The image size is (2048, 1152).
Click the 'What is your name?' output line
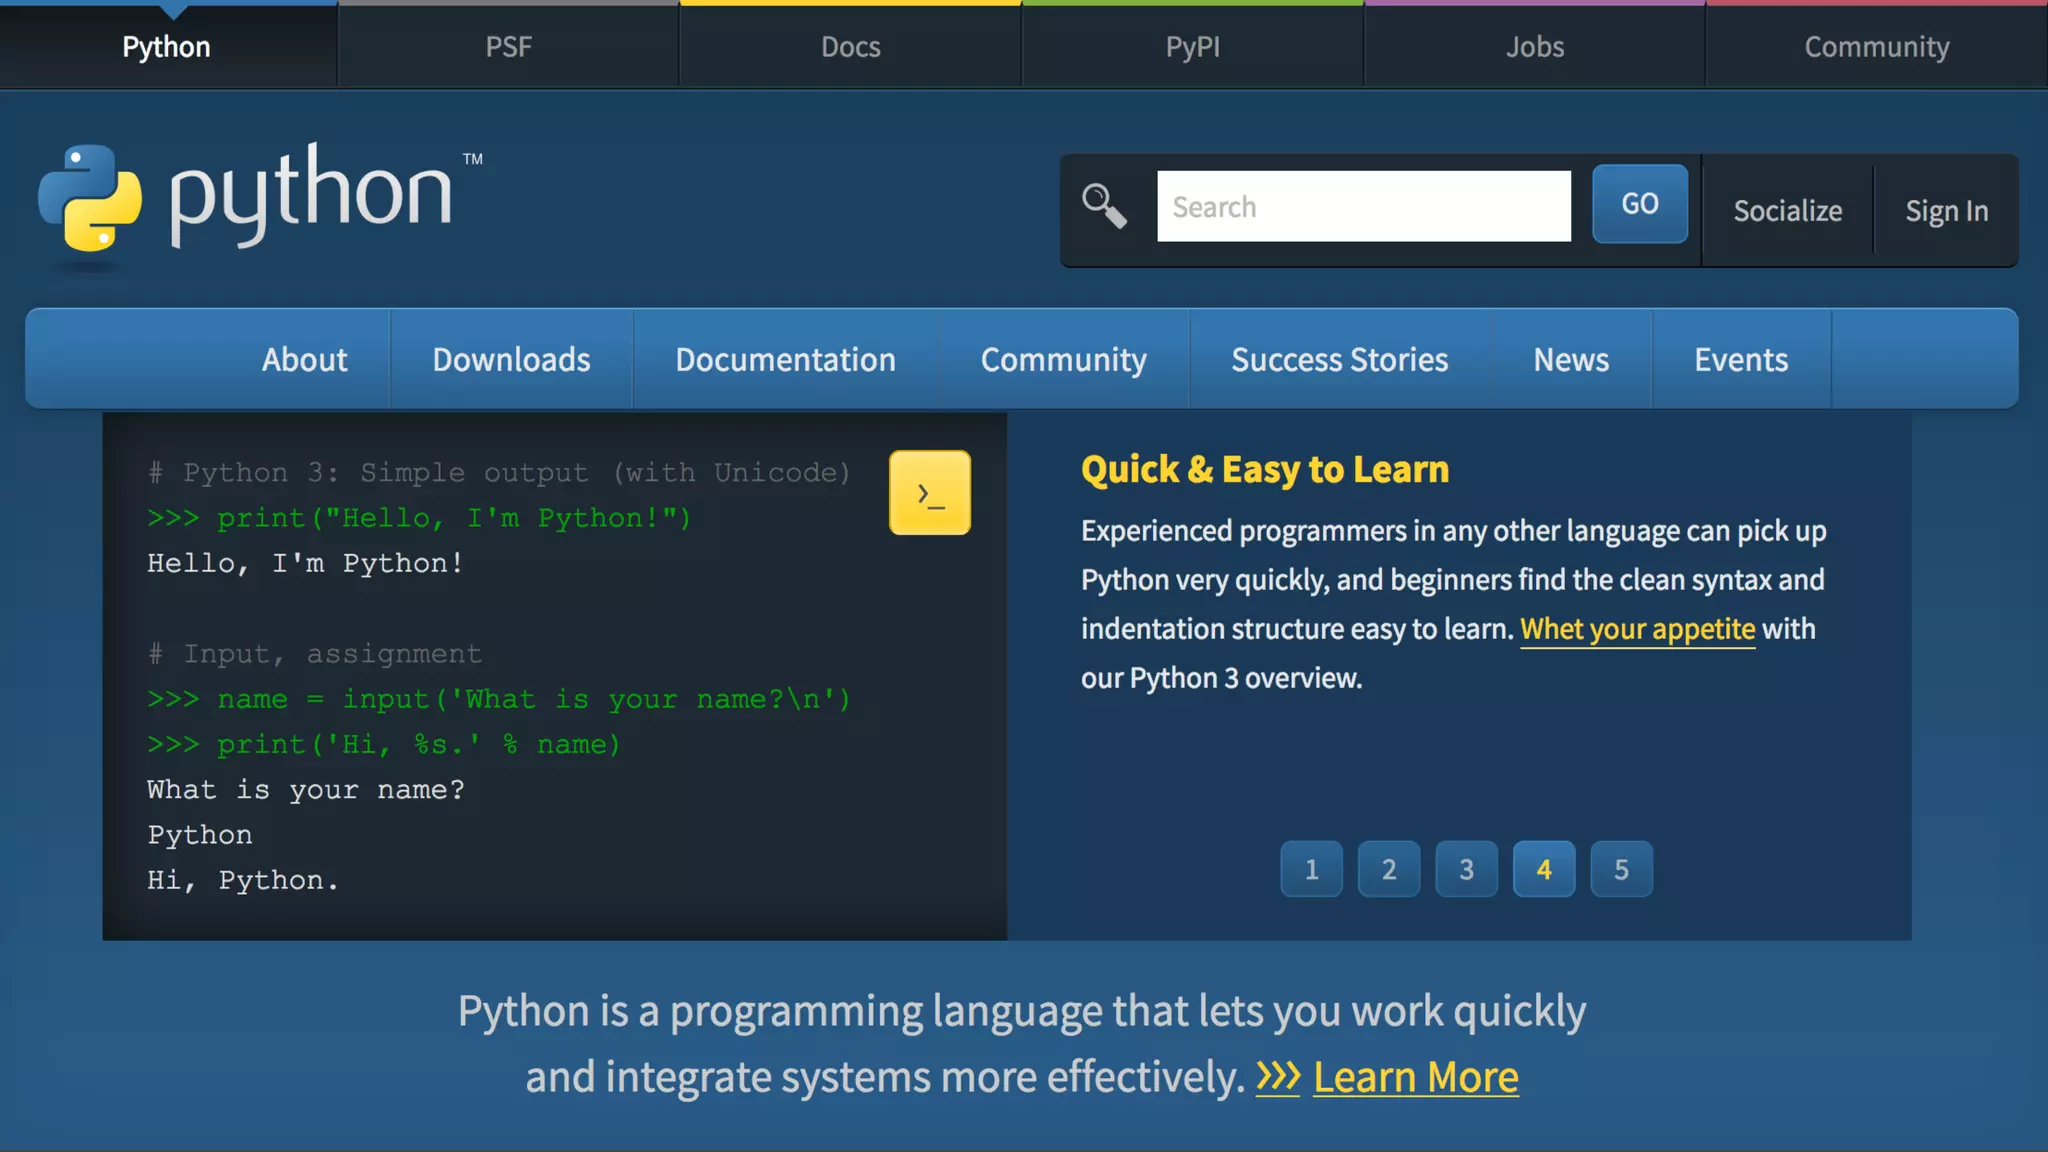306,790
